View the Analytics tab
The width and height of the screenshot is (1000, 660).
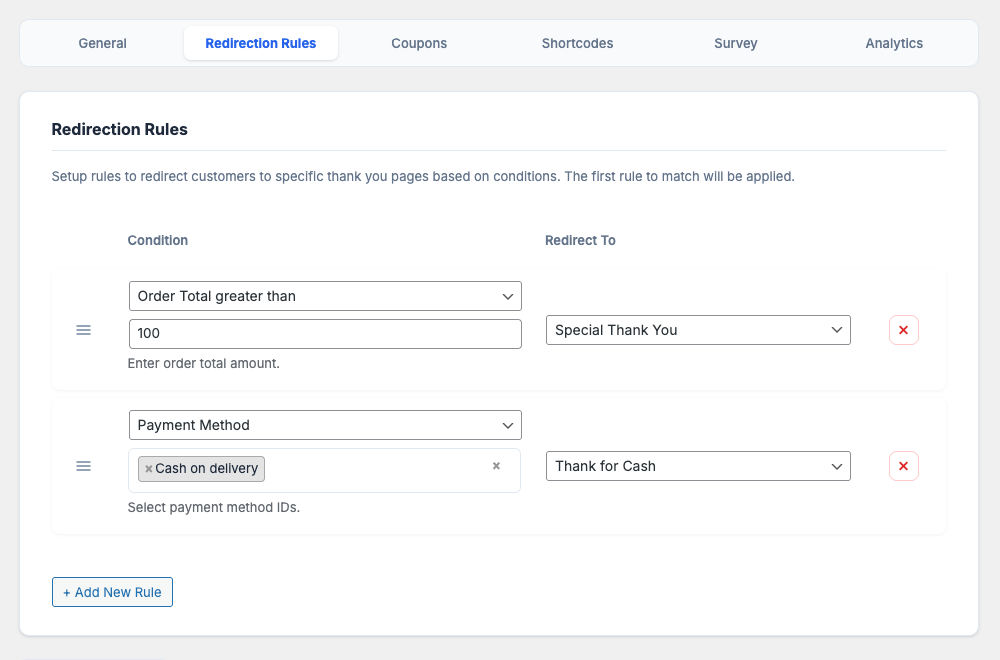point(894,43)
